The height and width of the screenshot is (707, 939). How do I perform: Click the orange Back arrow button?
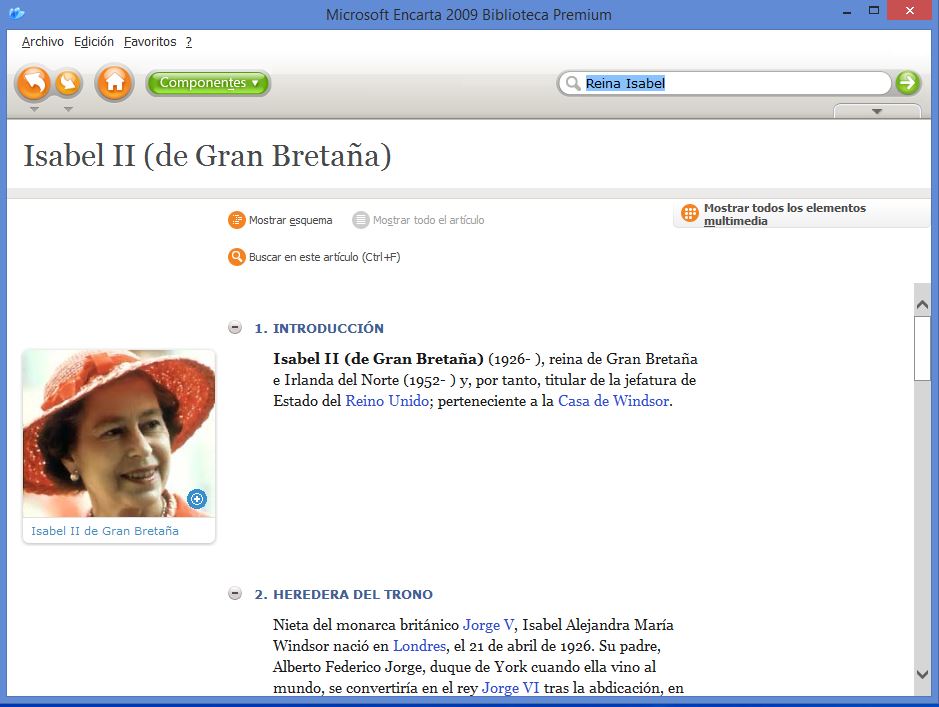(x=34, y=83)
